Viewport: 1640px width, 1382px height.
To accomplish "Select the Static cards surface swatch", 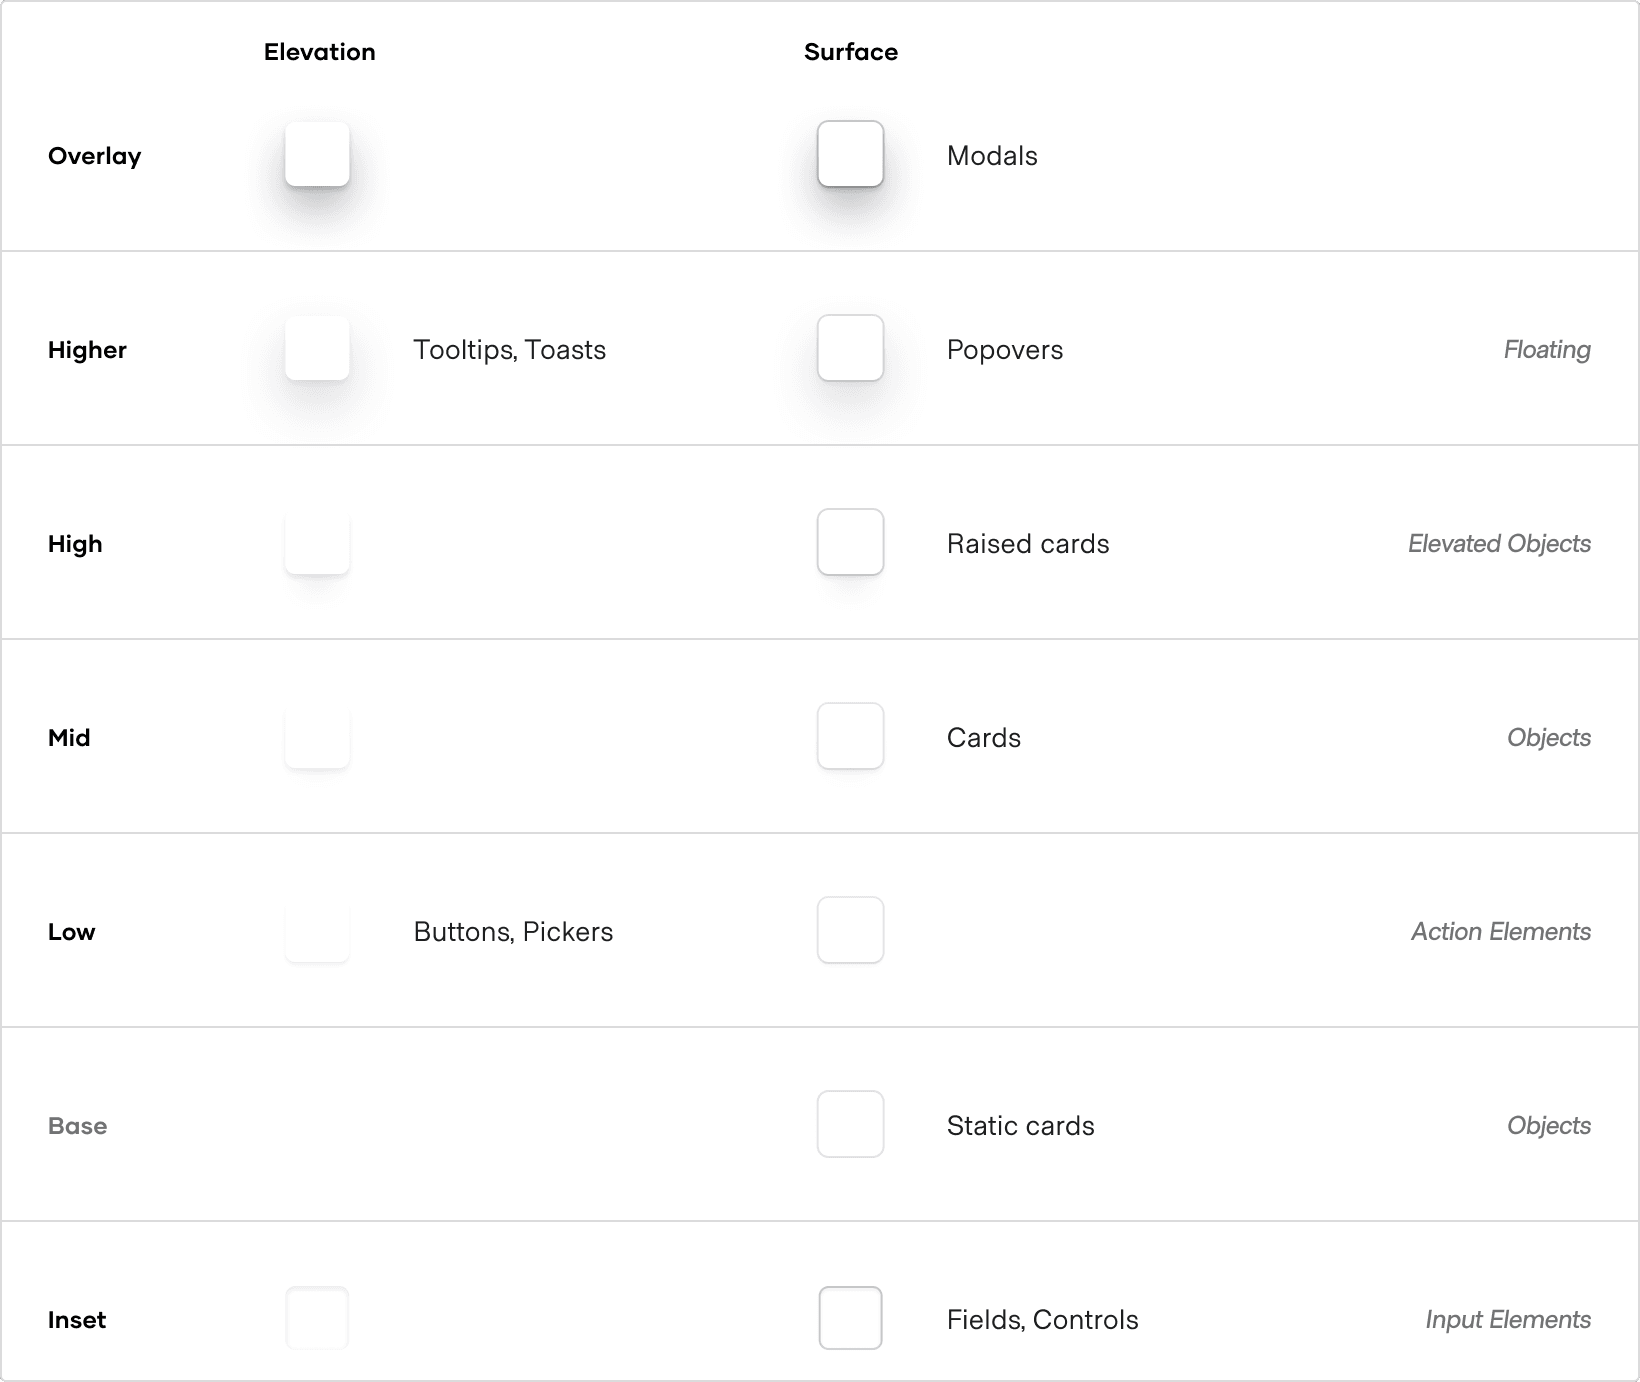I will coord(850,1124).
